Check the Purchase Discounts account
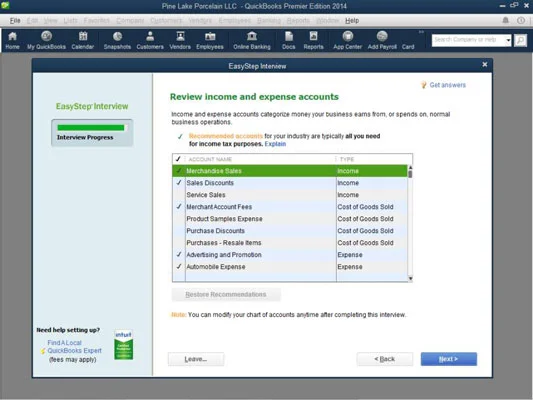 tap(179, 231)
